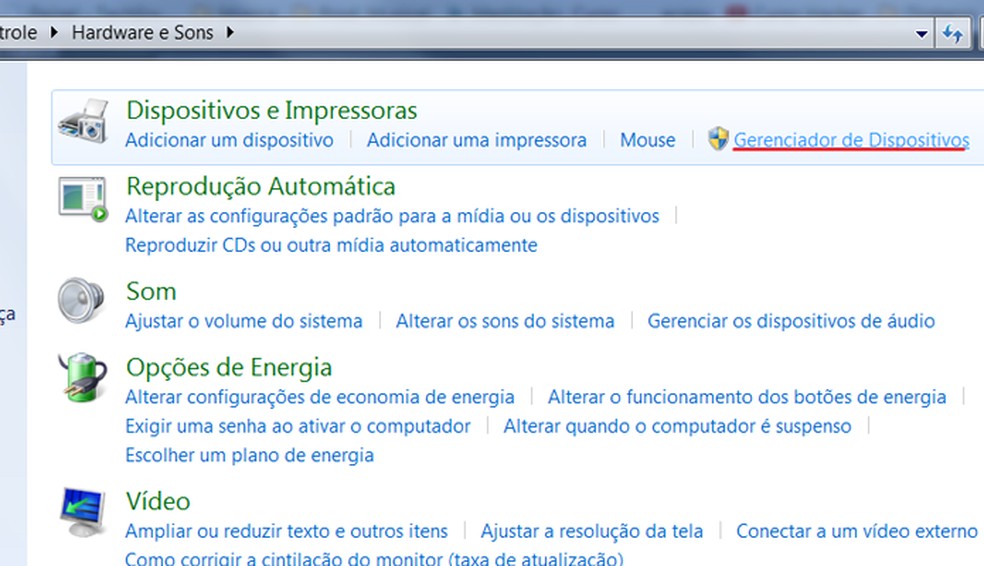Open the Dispositivos e Impressoras heading
Screen dimensions: 984x566
tap(272, 110)
